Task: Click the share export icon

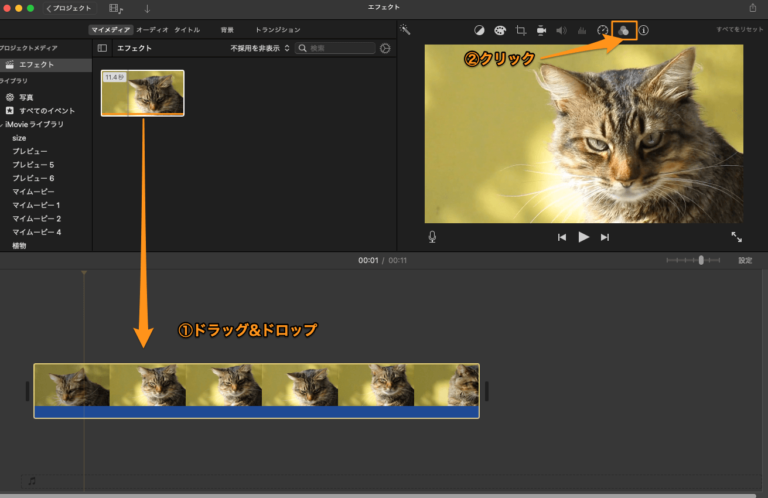Action: [x=753, y=7]
